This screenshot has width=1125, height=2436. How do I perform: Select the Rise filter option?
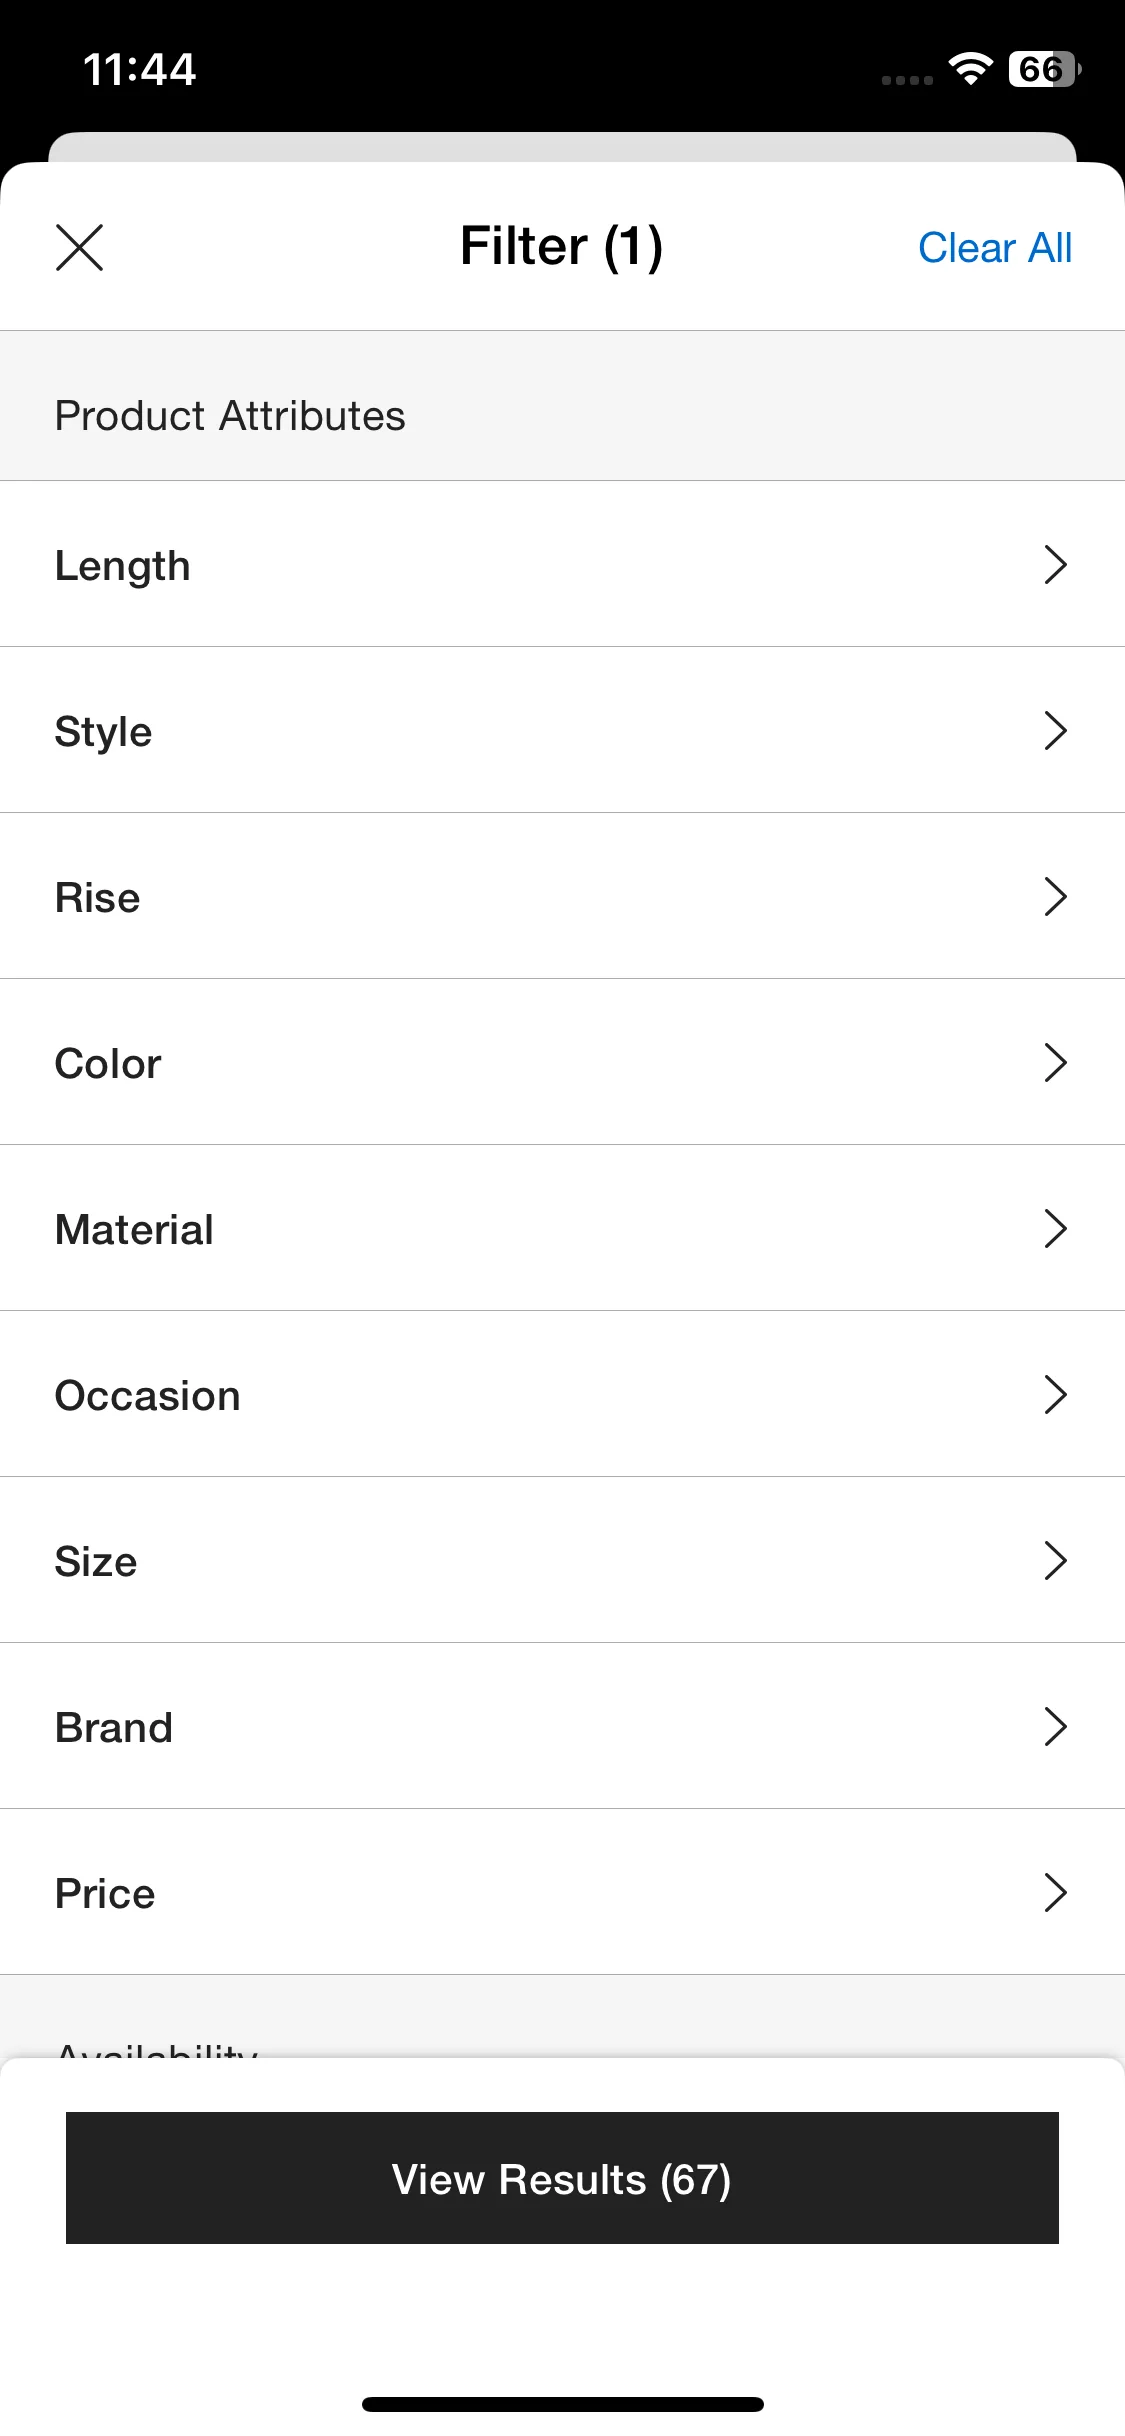pos(562,897)
